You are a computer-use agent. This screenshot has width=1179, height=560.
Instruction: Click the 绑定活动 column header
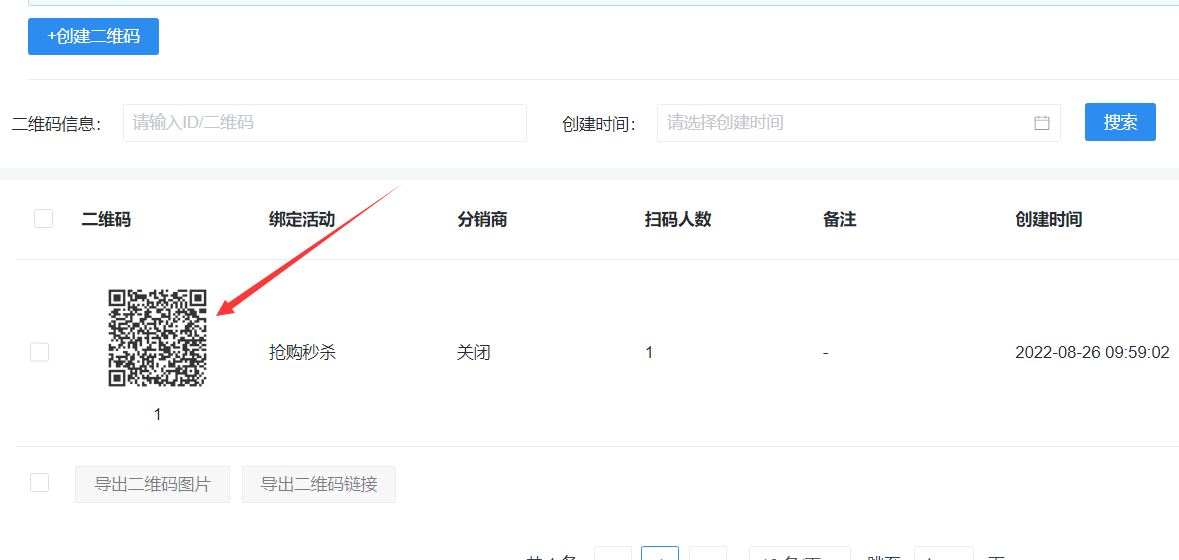(x=302, y=219)
